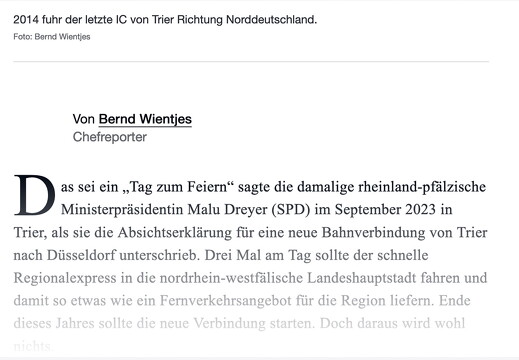Screen dimensions: 519x360
Task: Click the large drop cap letter D
Action: pos(34,195)
